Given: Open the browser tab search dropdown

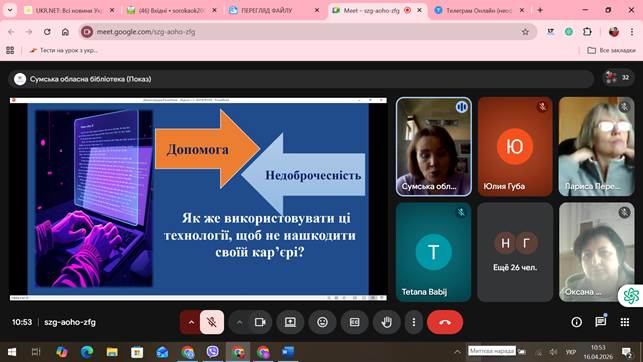Looking at the screenshot, I should [10, 10].
